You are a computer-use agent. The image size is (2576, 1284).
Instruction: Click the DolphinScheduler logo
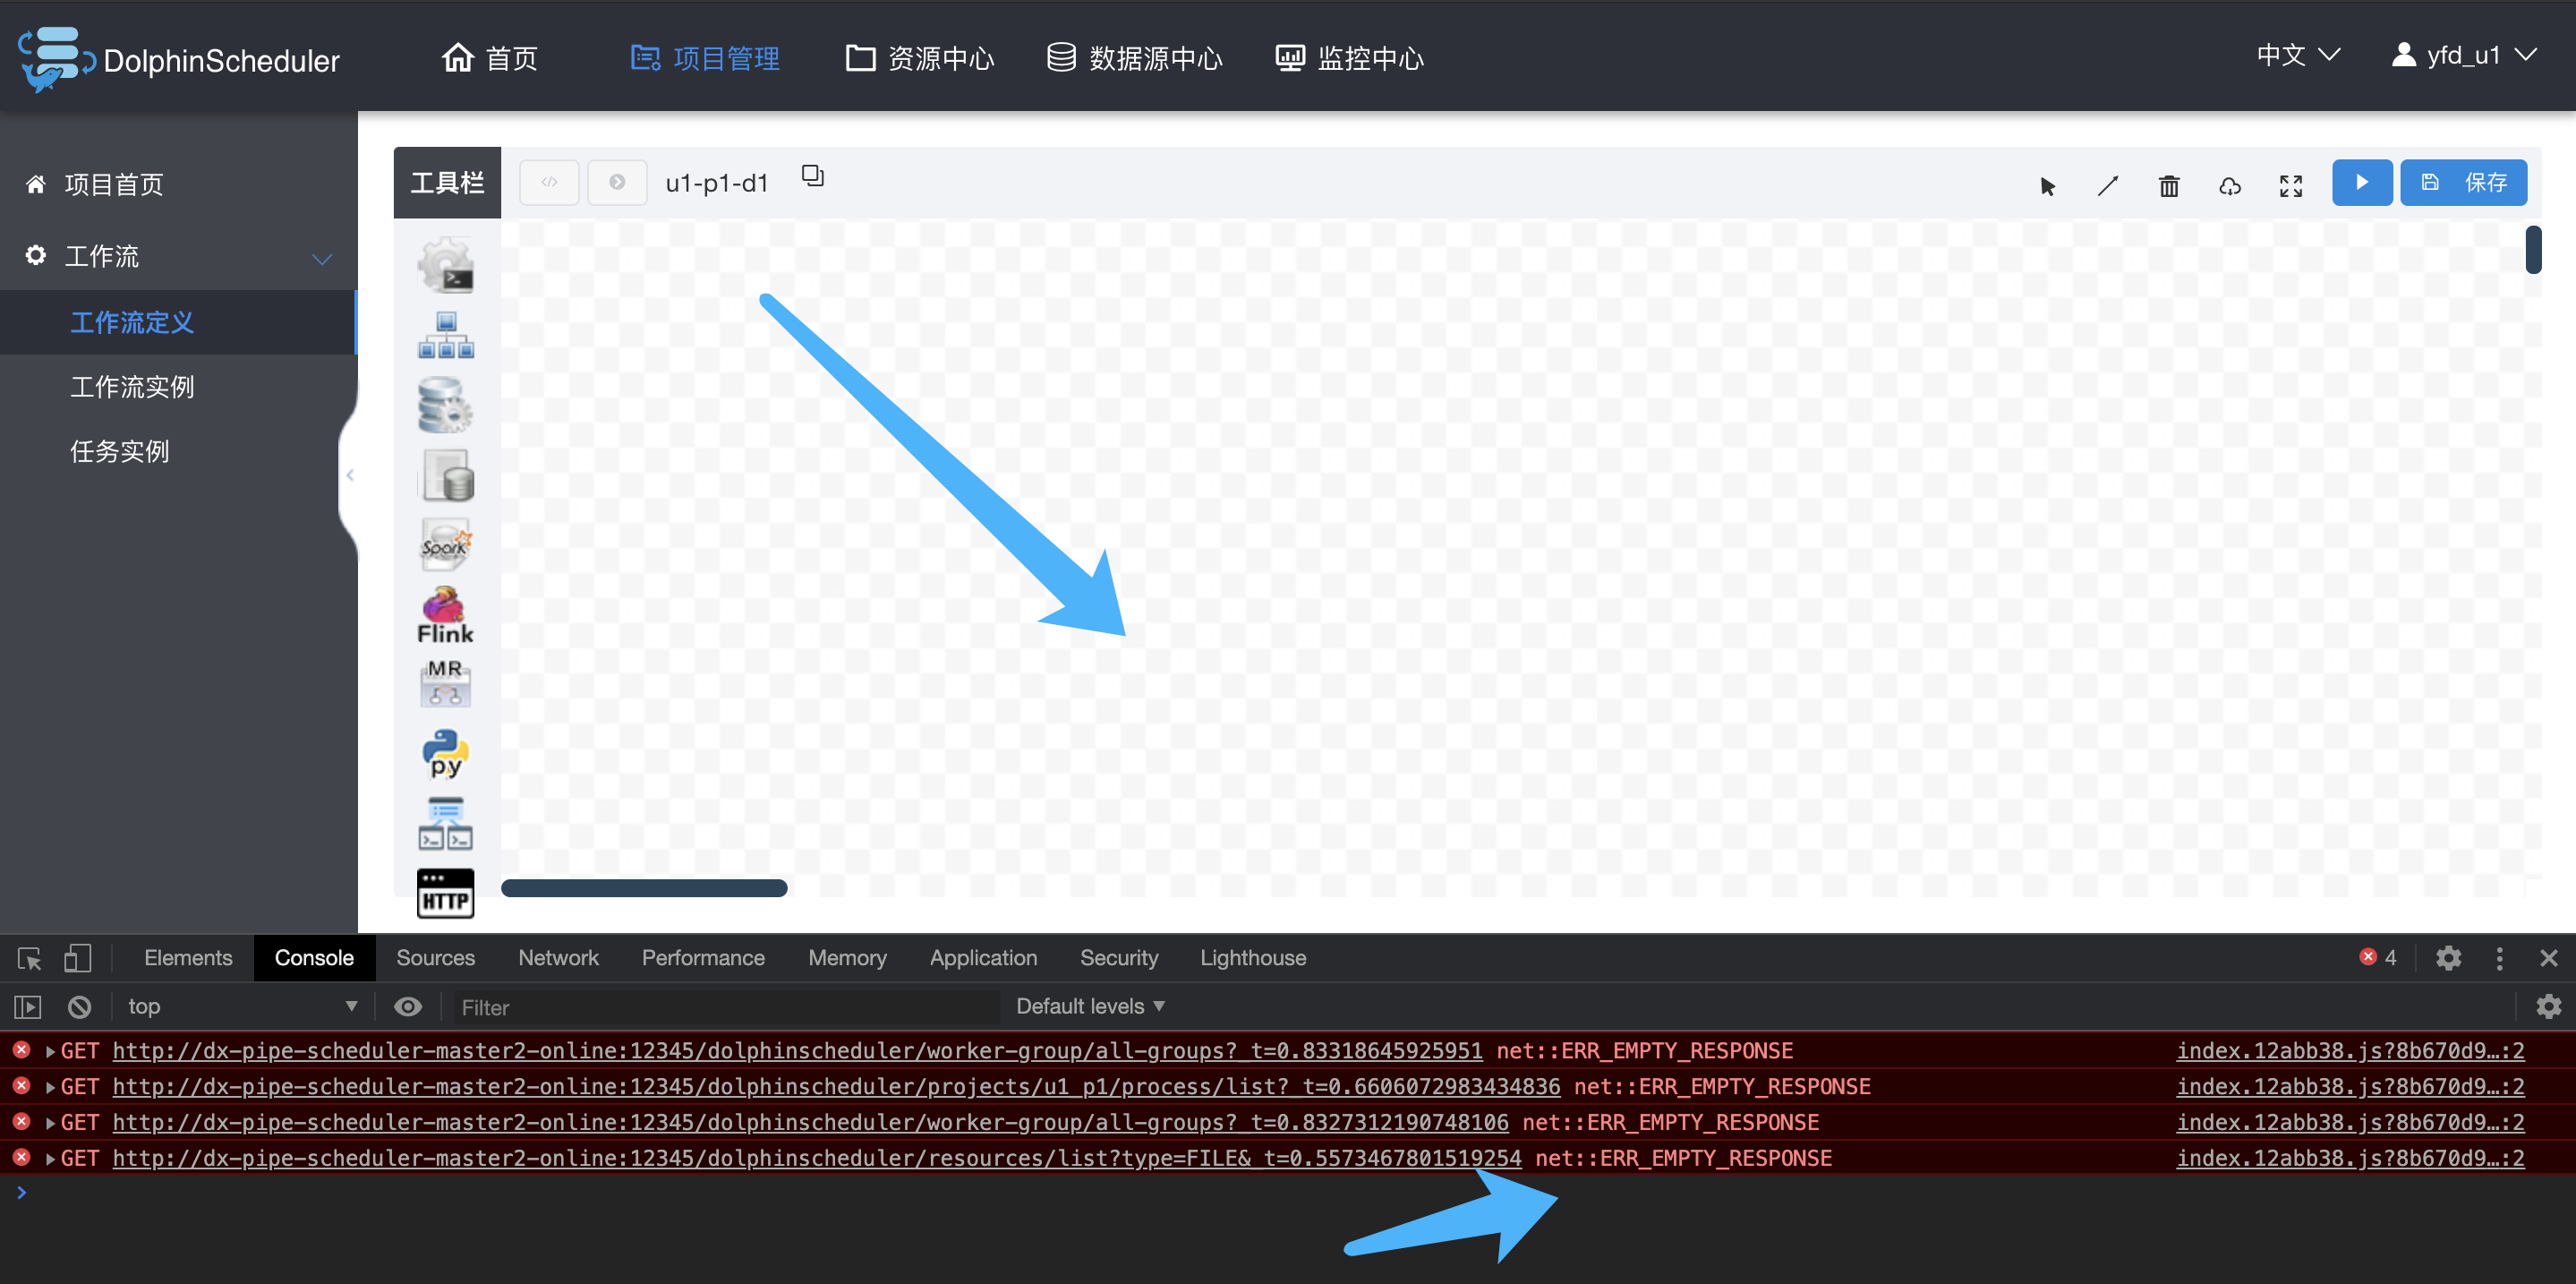click(179, 60)
